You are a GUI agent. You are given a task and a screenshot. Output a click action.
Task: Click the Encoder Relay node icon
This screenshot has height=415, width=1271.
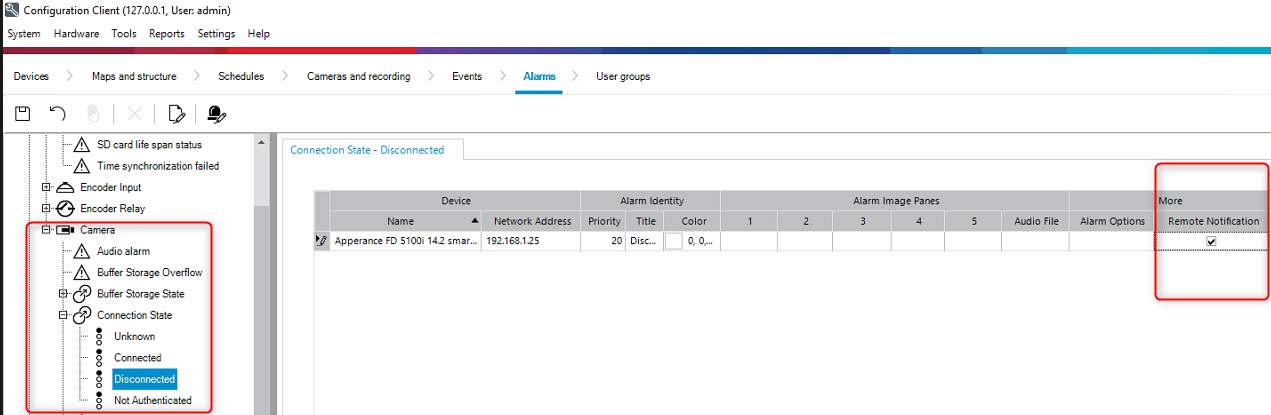[65, 208]
